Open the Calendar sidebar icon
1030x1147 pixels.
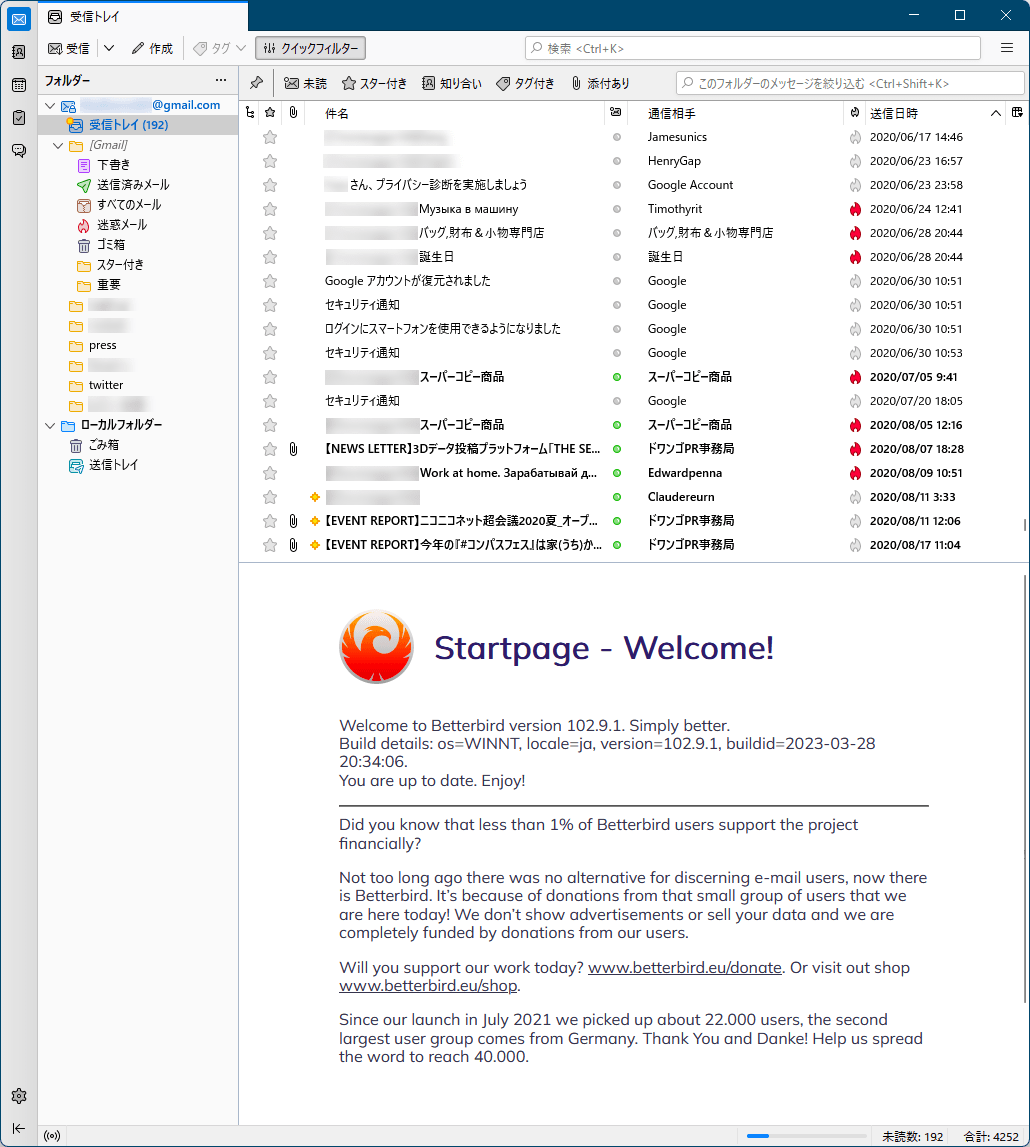pos(19,85)
